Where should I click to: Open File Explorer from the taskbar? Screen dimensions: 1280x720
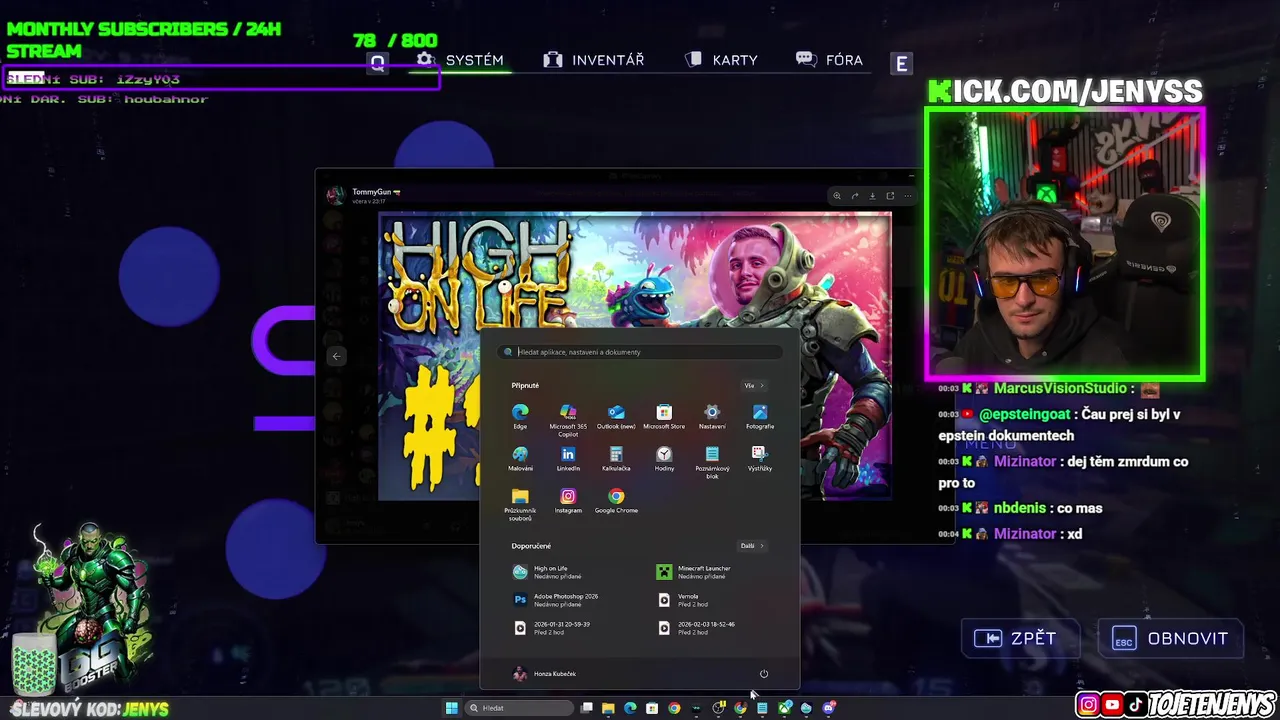(x=608, y=708)
